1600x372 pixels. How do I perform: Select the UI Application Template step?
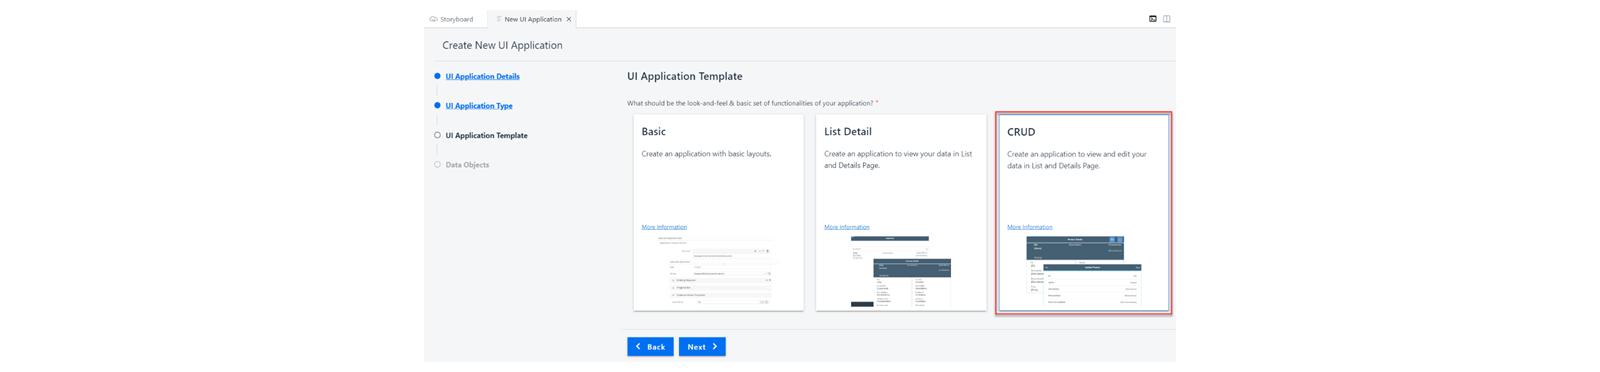486,135
